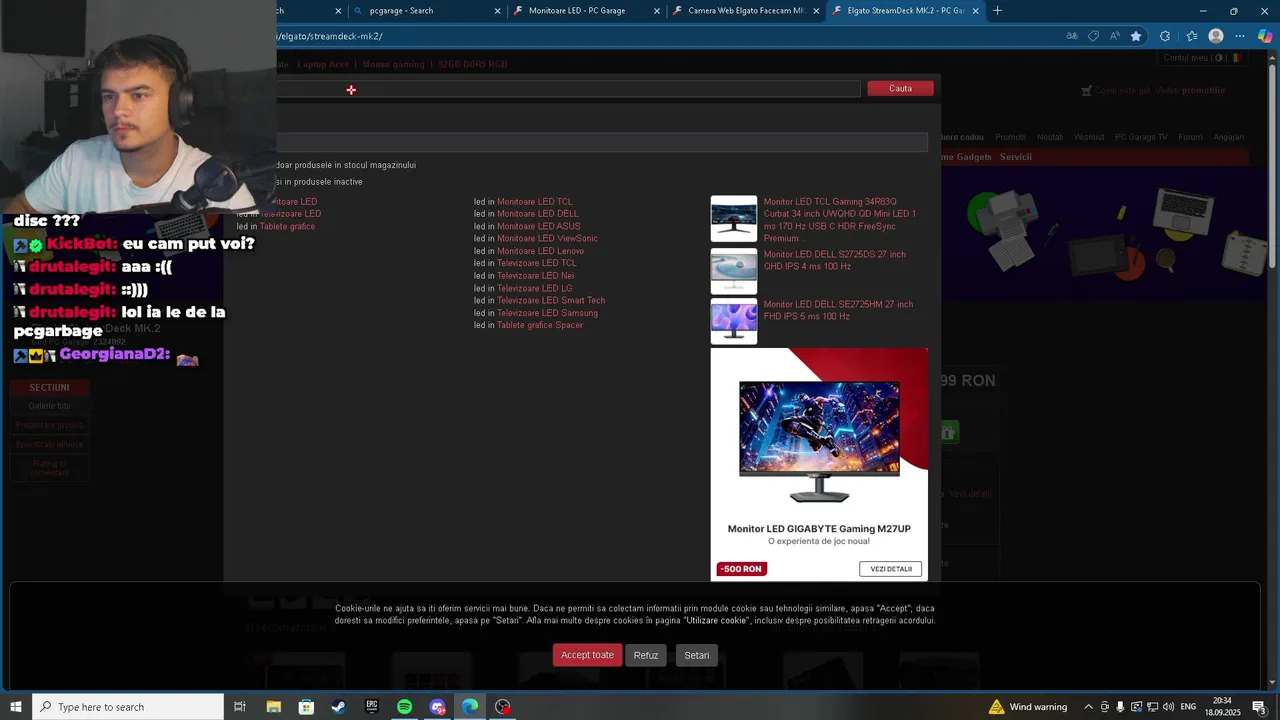This screenshot has width=1280, height=720.
Task: Open Steam from the taskbar
Action: [339, 707]
